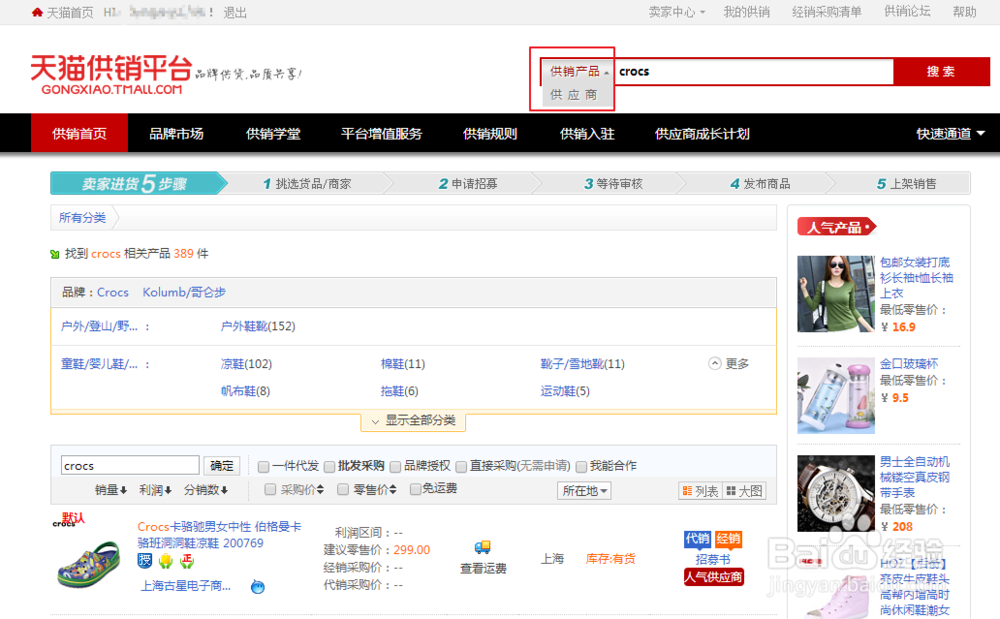The width and height of the screenshot is (1000, 619).
Task: Sort results by 分销数
Action: pos(206,490)
